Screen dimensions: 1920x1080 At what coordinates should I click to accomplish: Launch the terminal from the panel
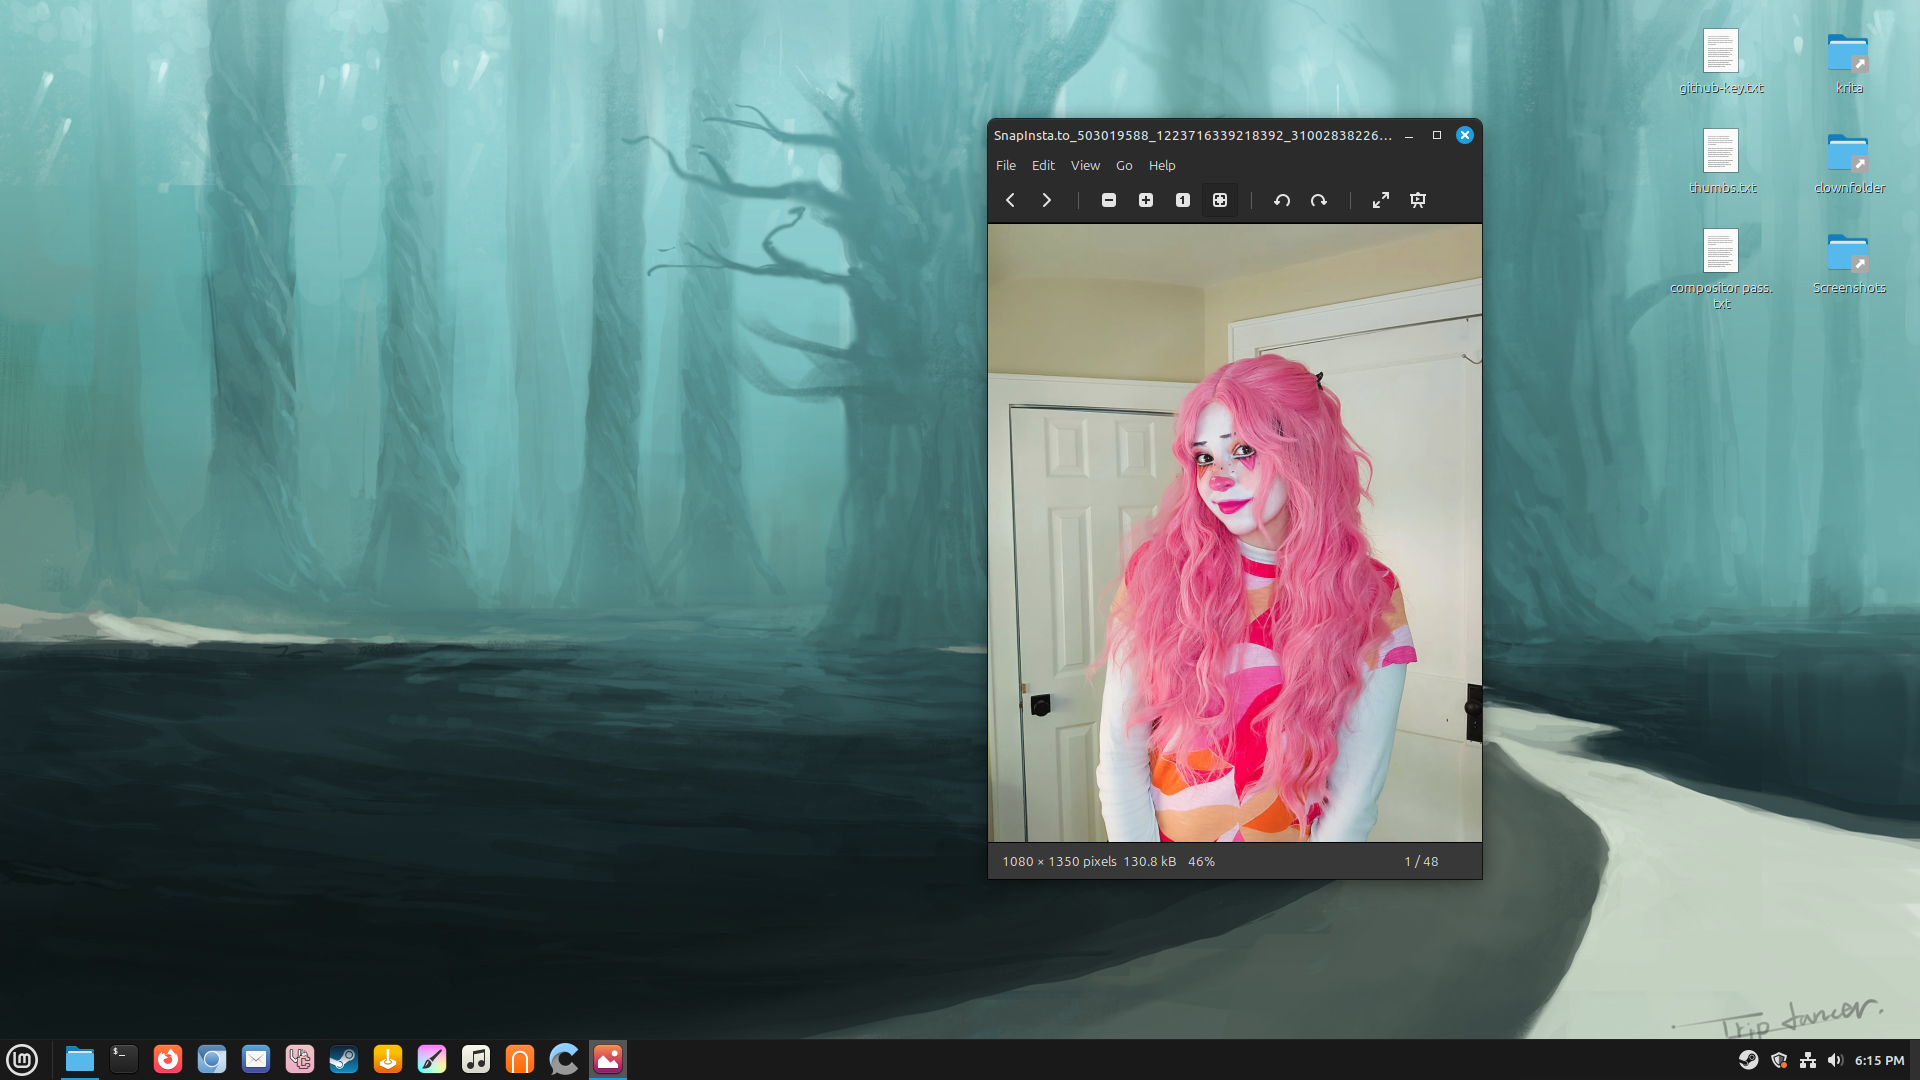pos(124,1060)
